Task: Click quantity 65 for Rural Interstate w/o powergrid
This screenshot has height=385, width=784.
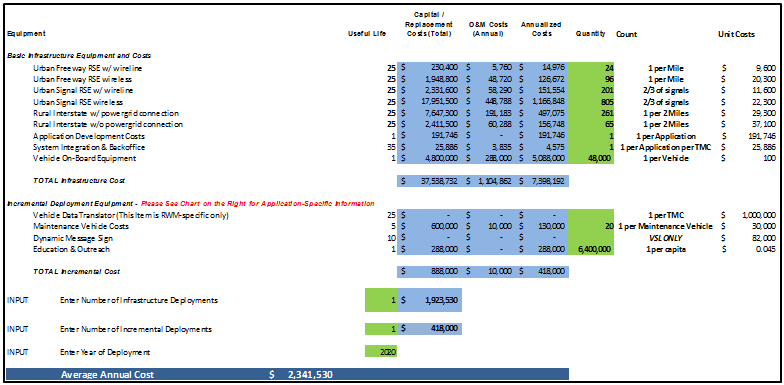Action: tap(592, 124)
